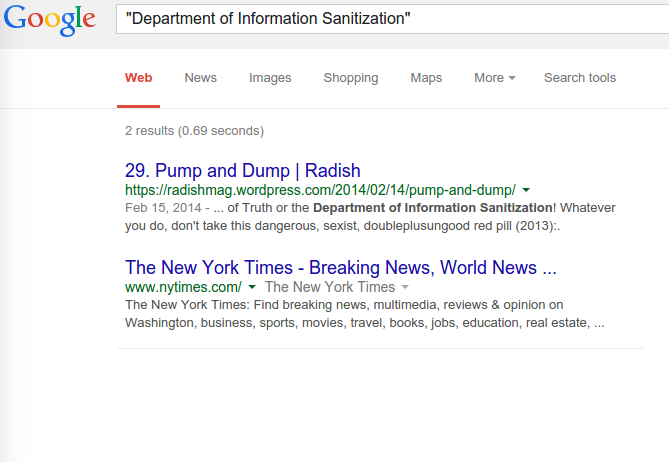Viewport: 669px width, 462px height.
Task: Click the search query input field
Action: coord(393,19)
